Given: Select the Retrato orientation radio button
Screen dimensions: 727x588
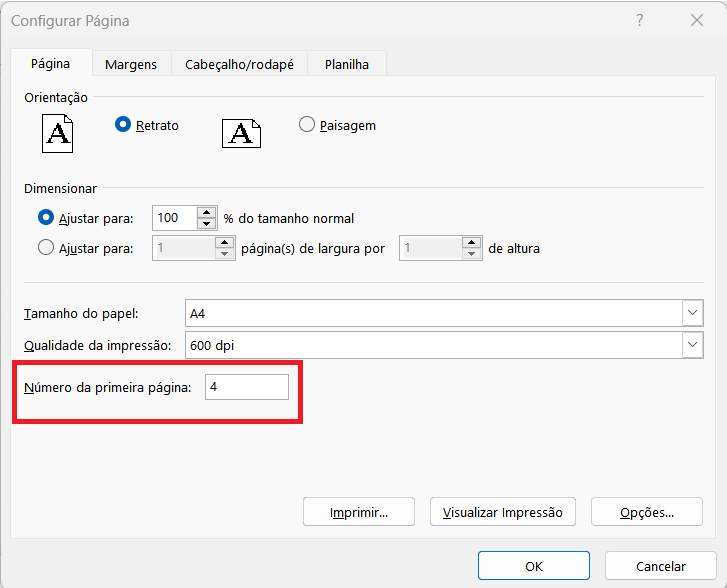Looking at the screenshot, I should pos(124,125).
